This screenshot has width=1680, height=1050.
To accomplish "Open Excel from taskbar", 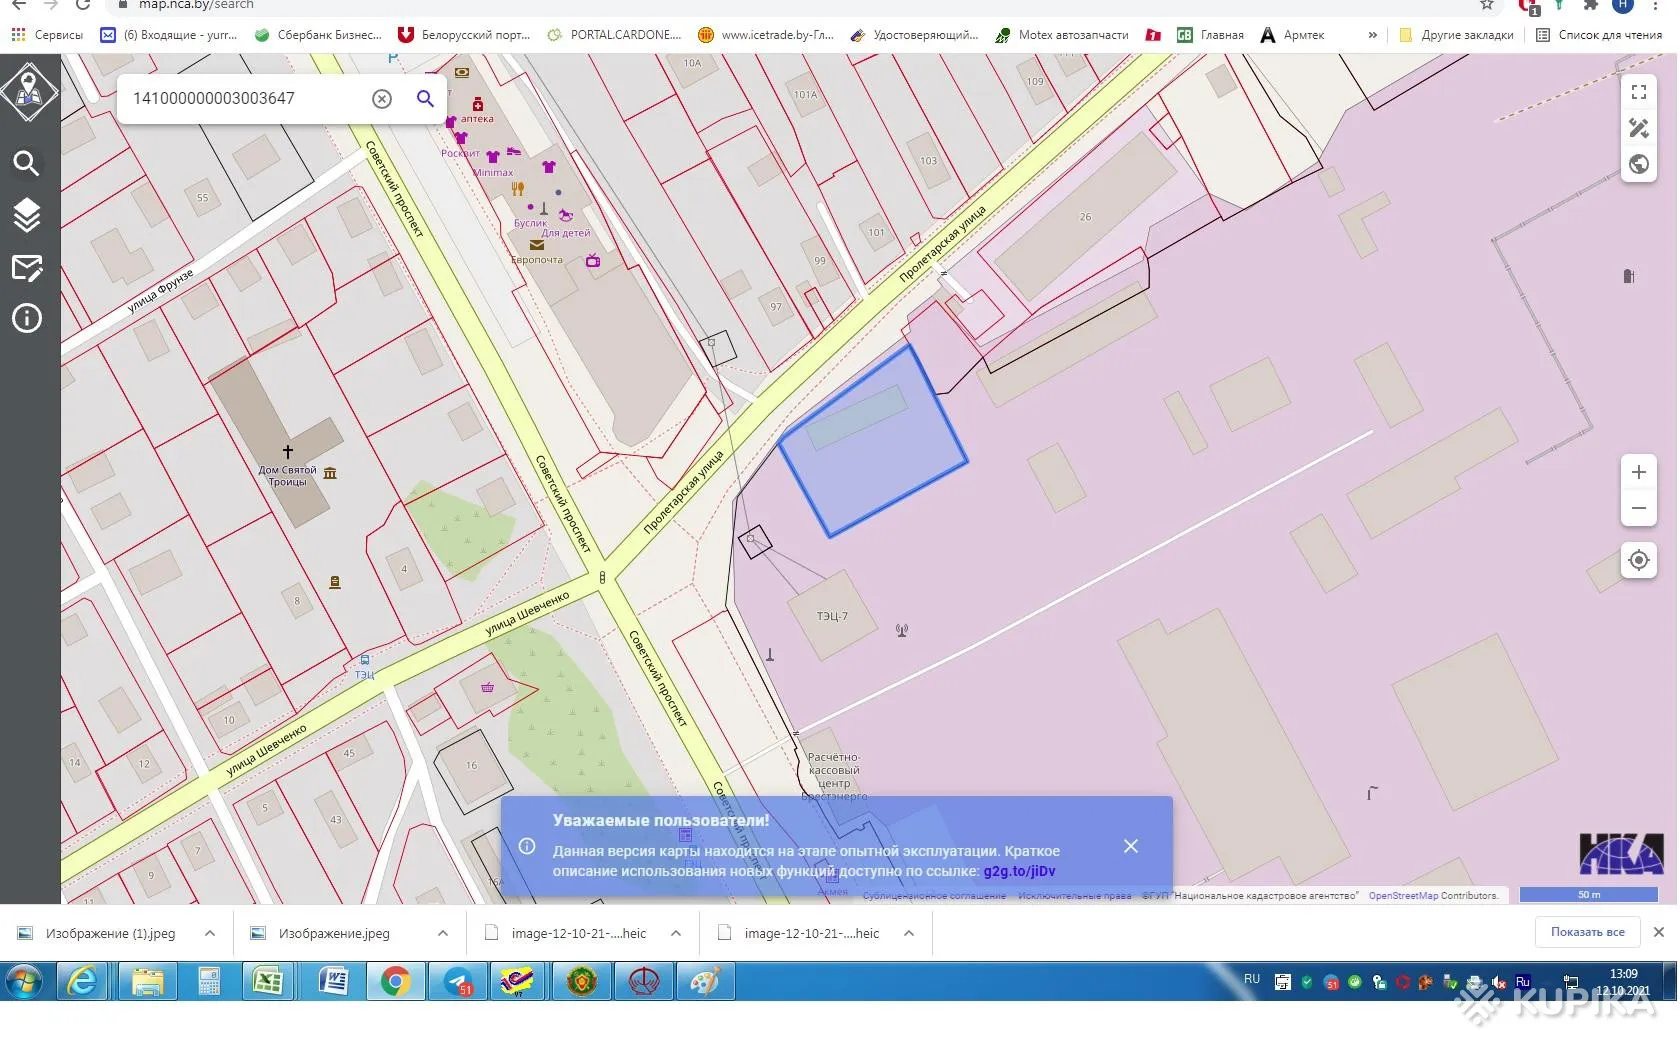I will click(268, 982).
